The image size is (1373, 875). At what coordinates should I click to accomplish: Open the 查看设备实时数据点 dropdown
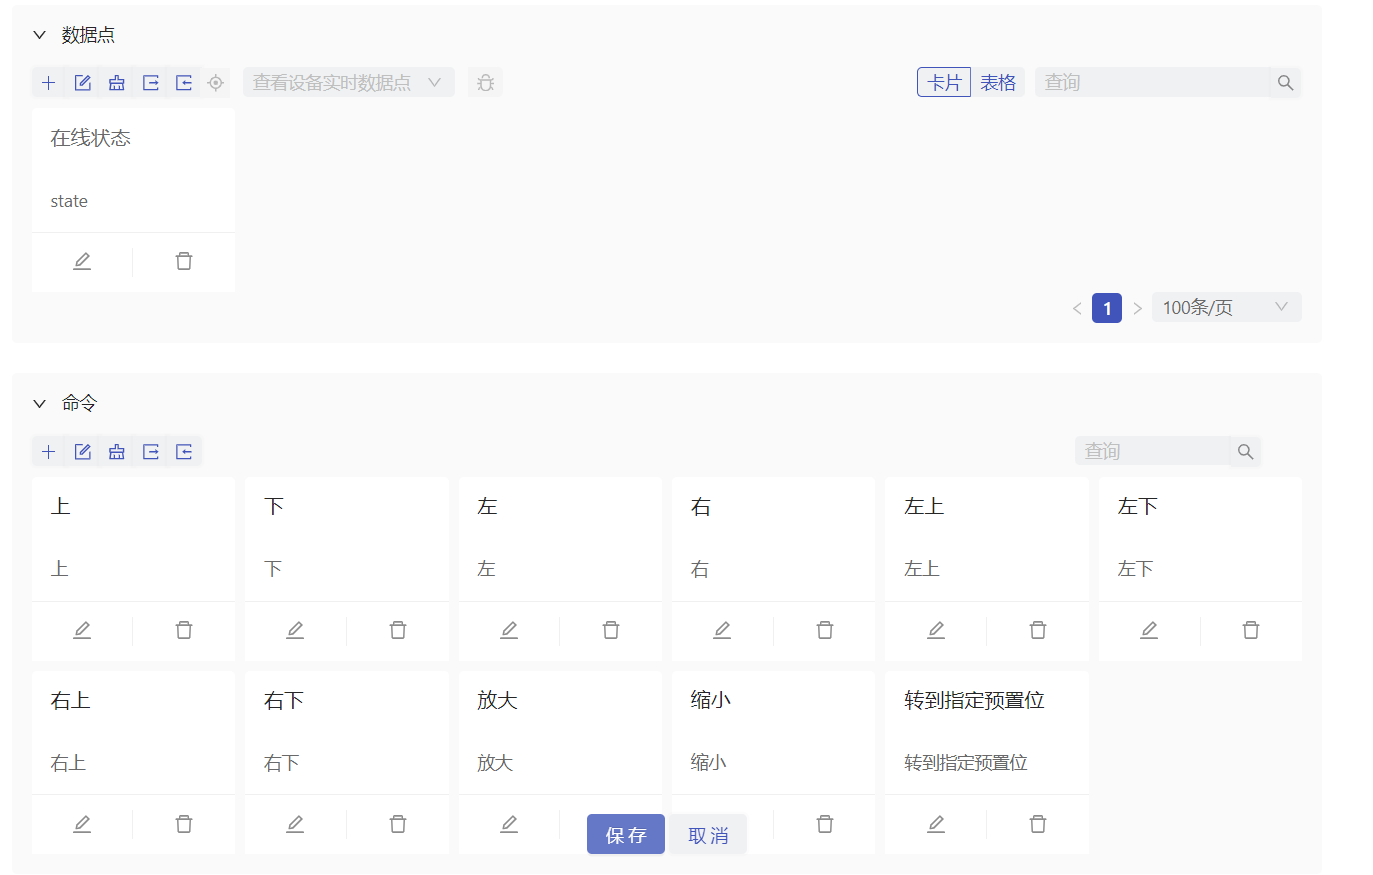coord(349,83)
